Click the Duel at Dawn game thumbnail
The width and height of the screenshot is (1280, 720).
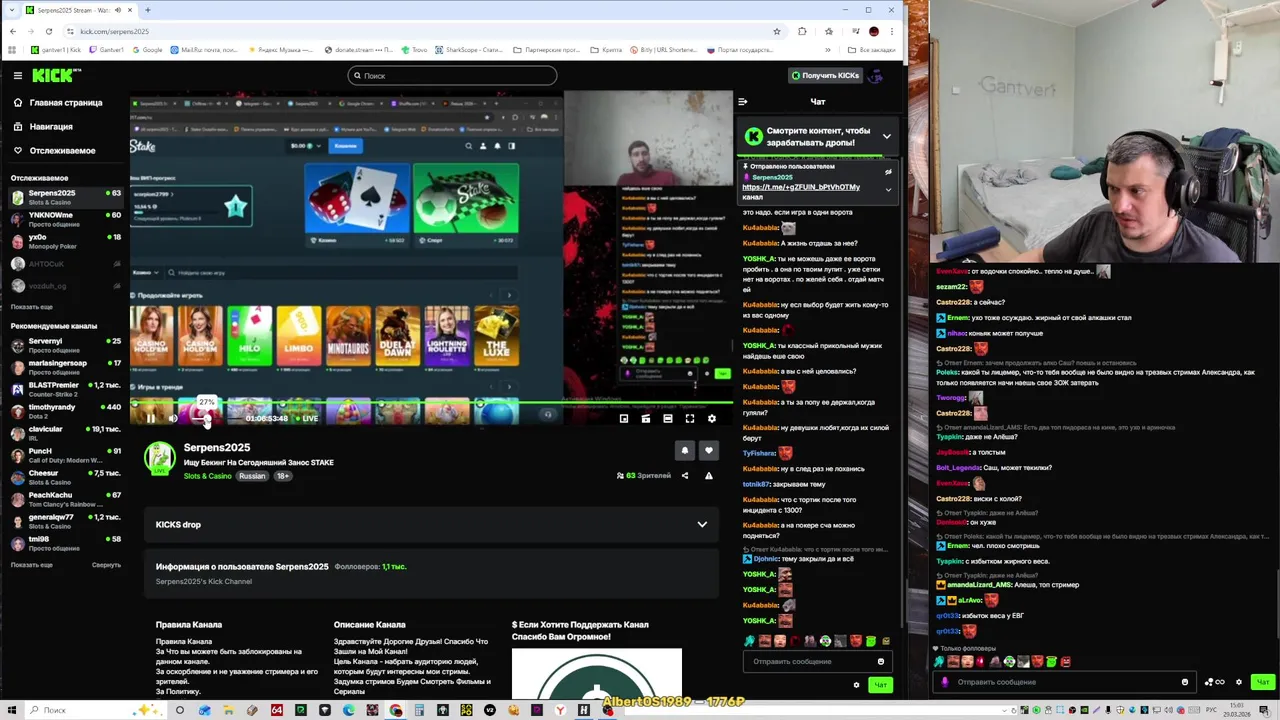click(x=397, y=337)
